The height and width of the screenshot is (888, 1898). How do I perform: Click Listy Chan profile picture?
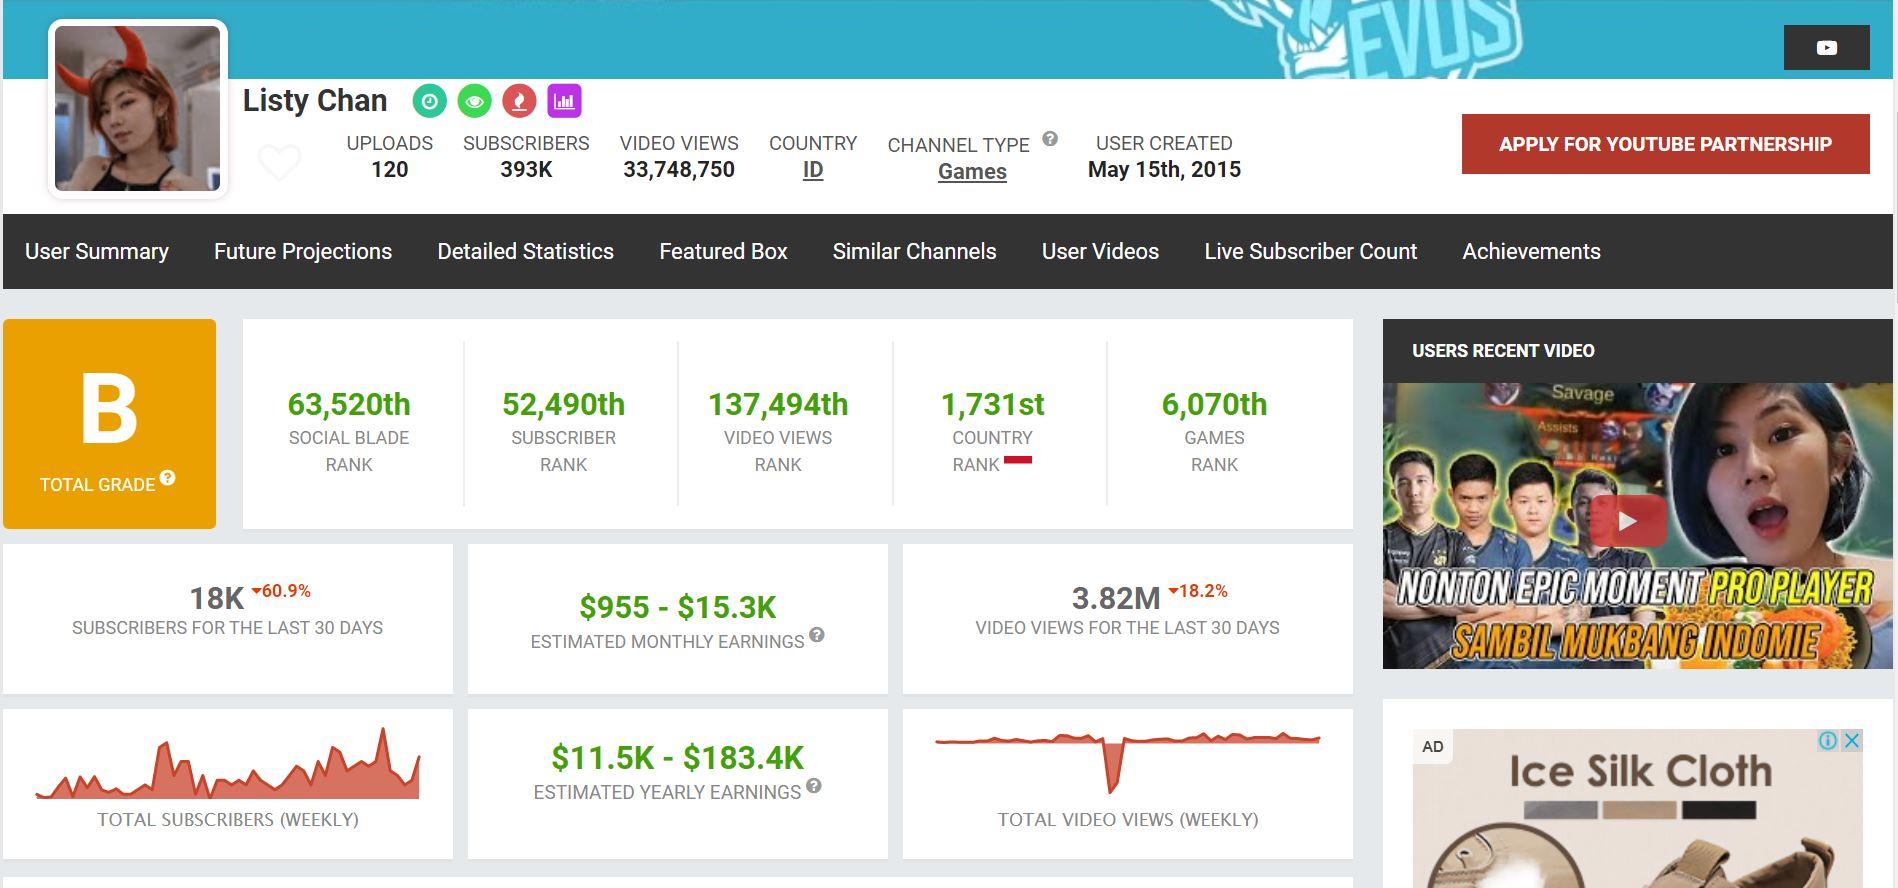[x=138, y=109]
